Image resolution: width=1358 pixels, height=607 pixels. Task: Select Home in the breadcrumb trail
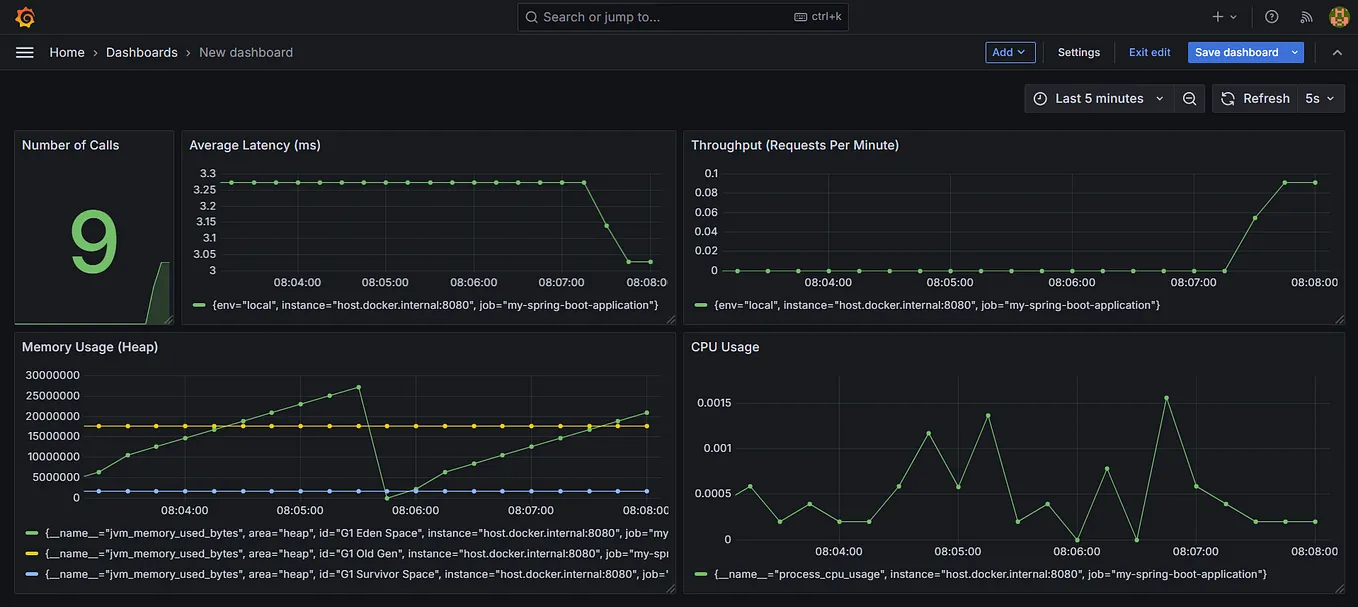coord(67,52)
